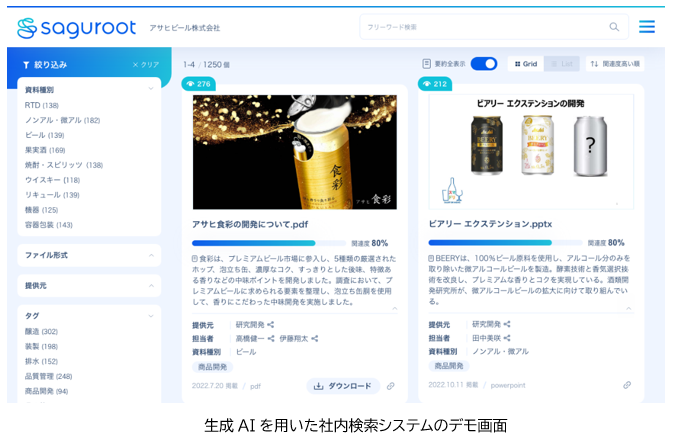Click the 商品開発 tag on pdf card

(213, 367)
